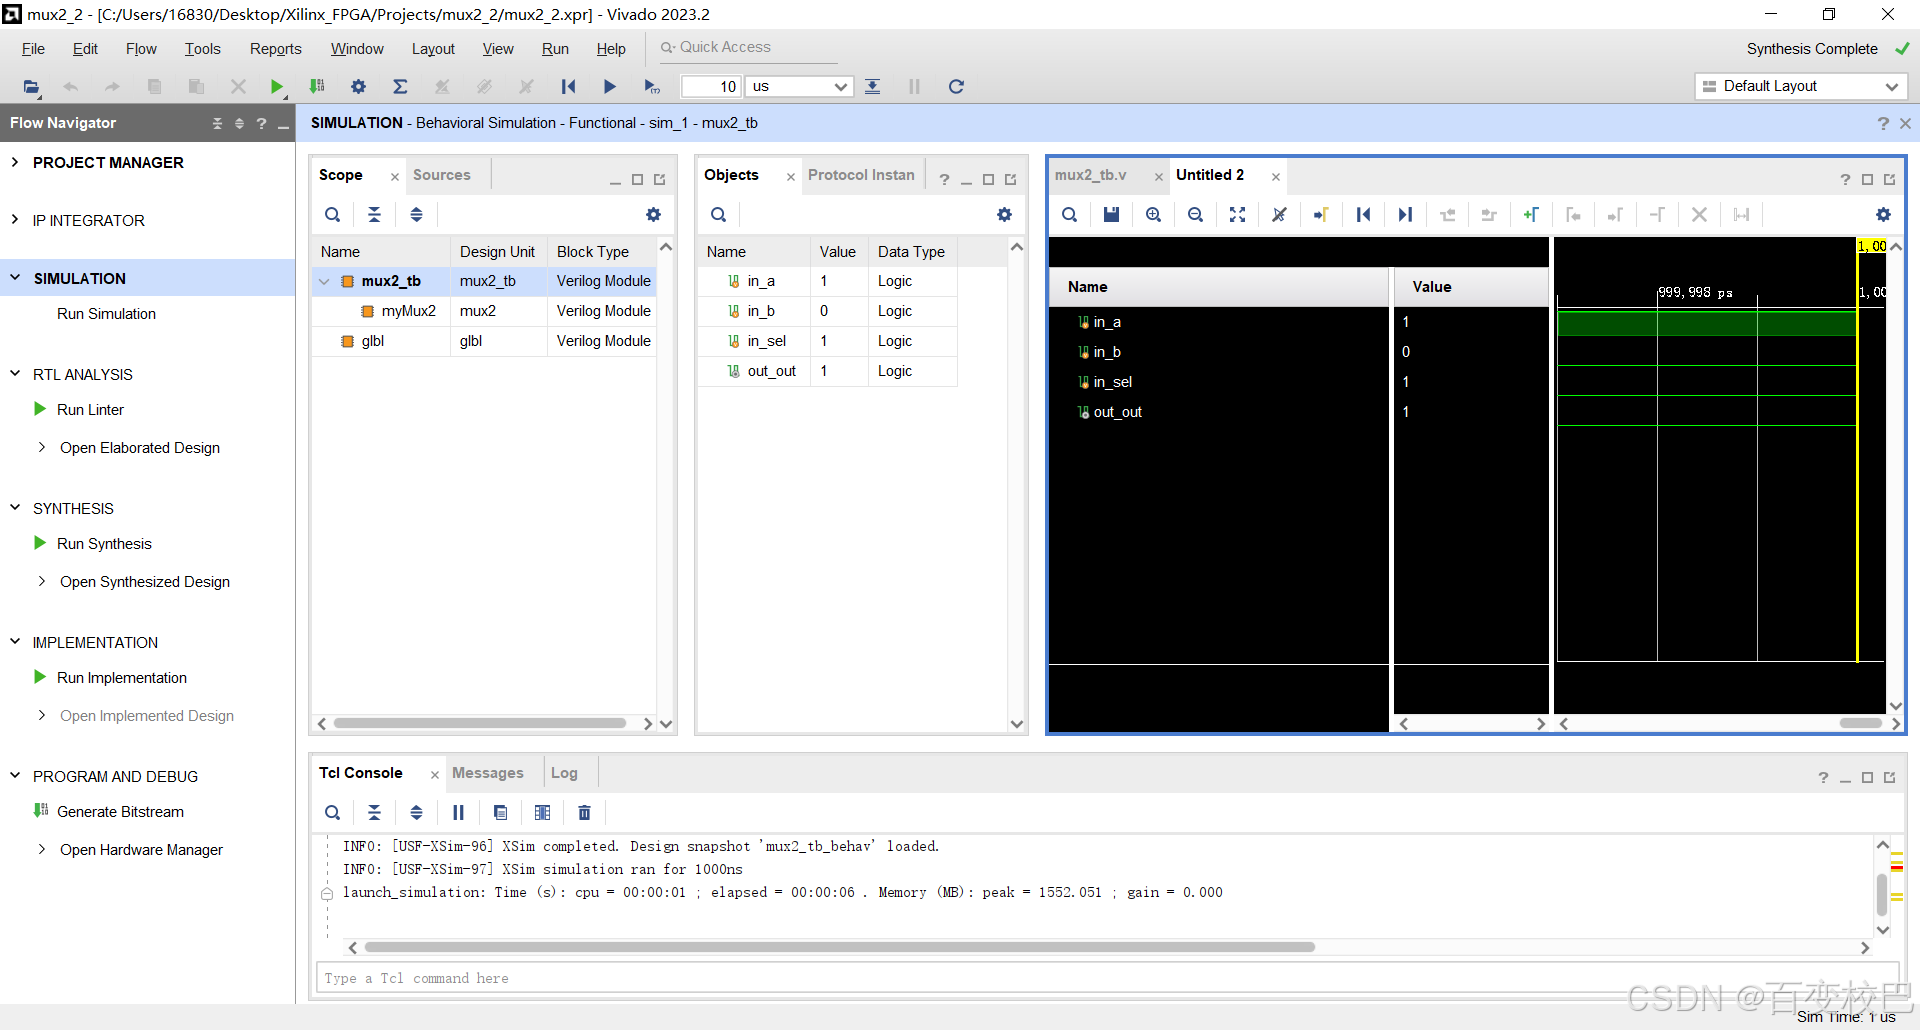Image resolution: width=1920 pixels, height=1030 pixels.
Task: Click the Relaunch Simulation refresh icon
Action: coord(956,87)
